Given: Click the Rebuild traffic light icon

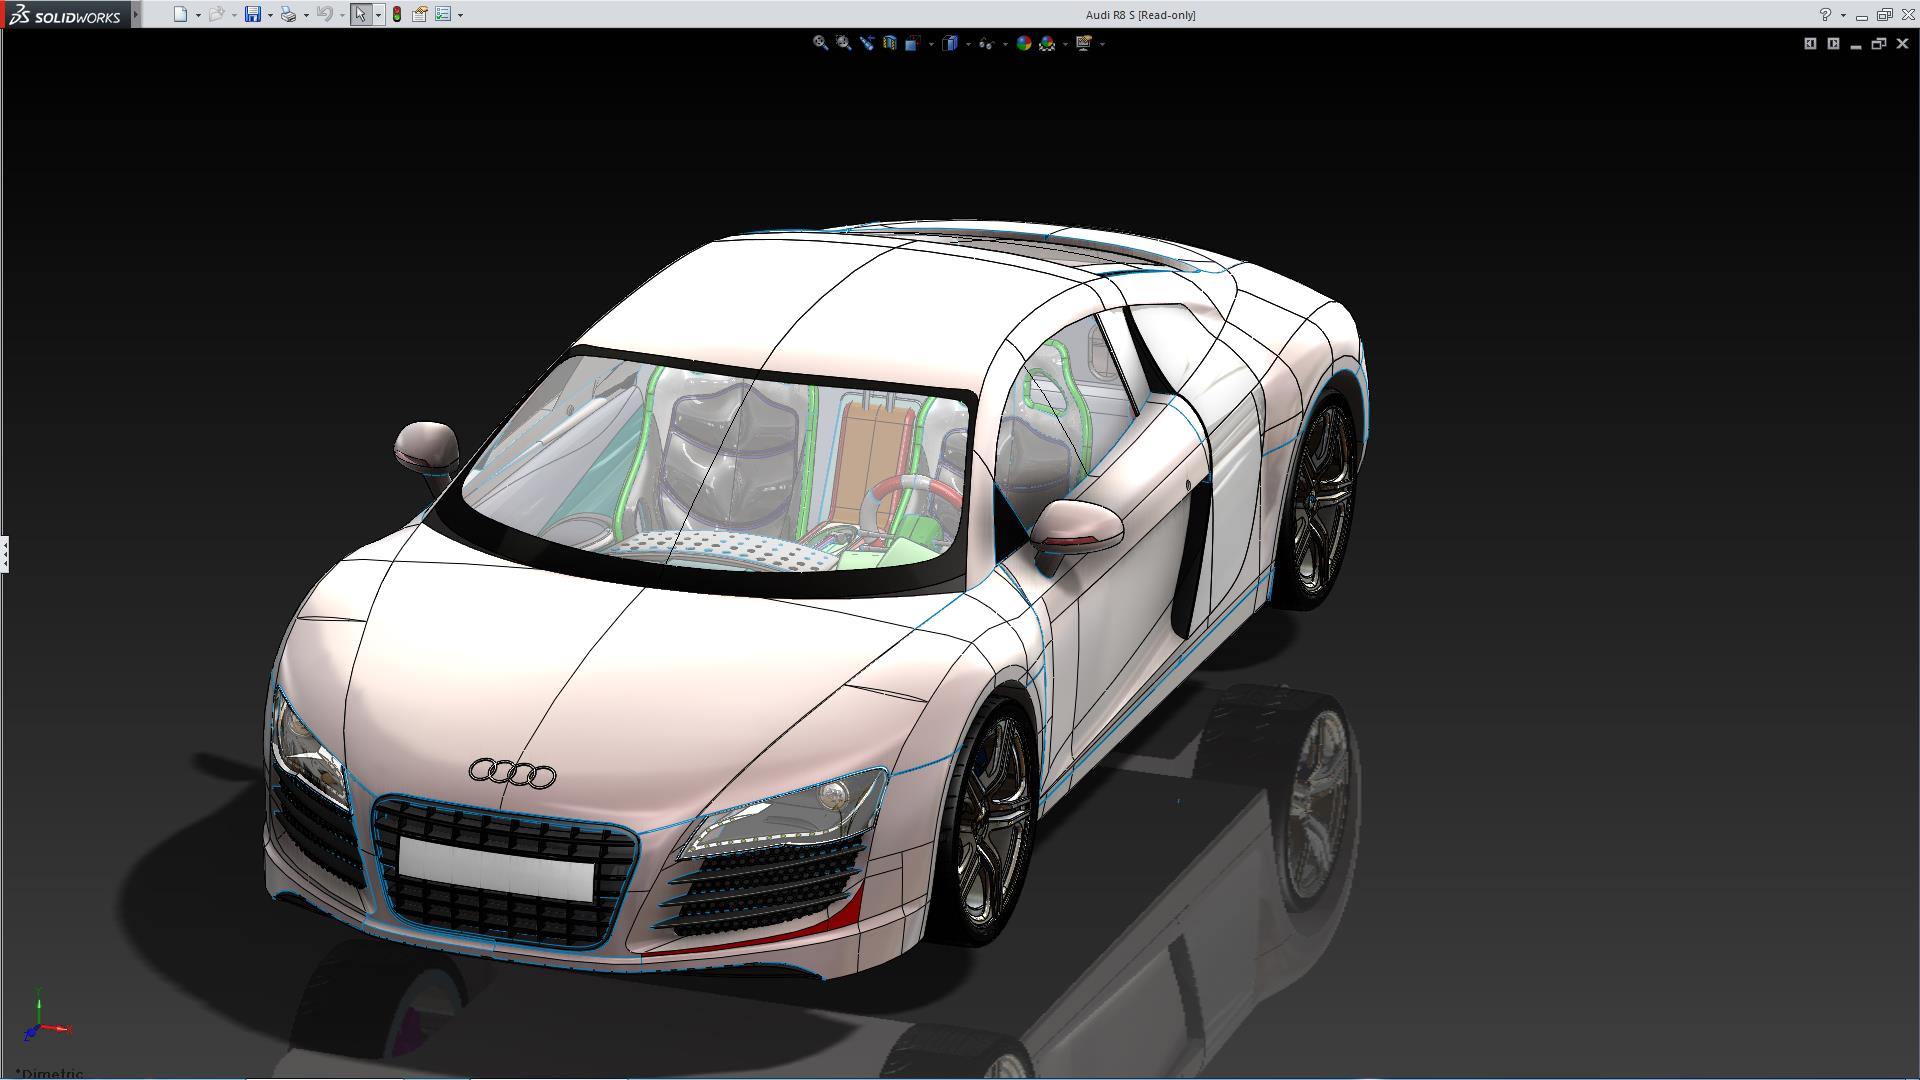Looking at the screenshot, I should click(397, 14).
